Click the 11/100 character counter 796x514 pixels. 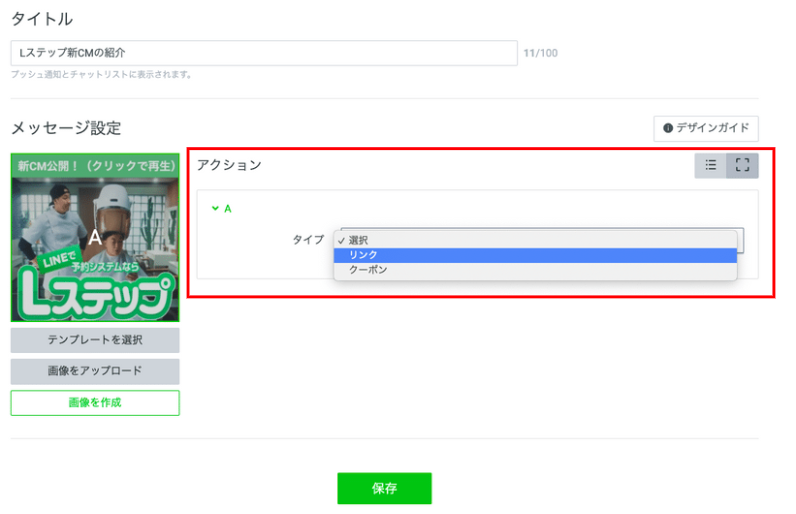[x=541, y=53]
